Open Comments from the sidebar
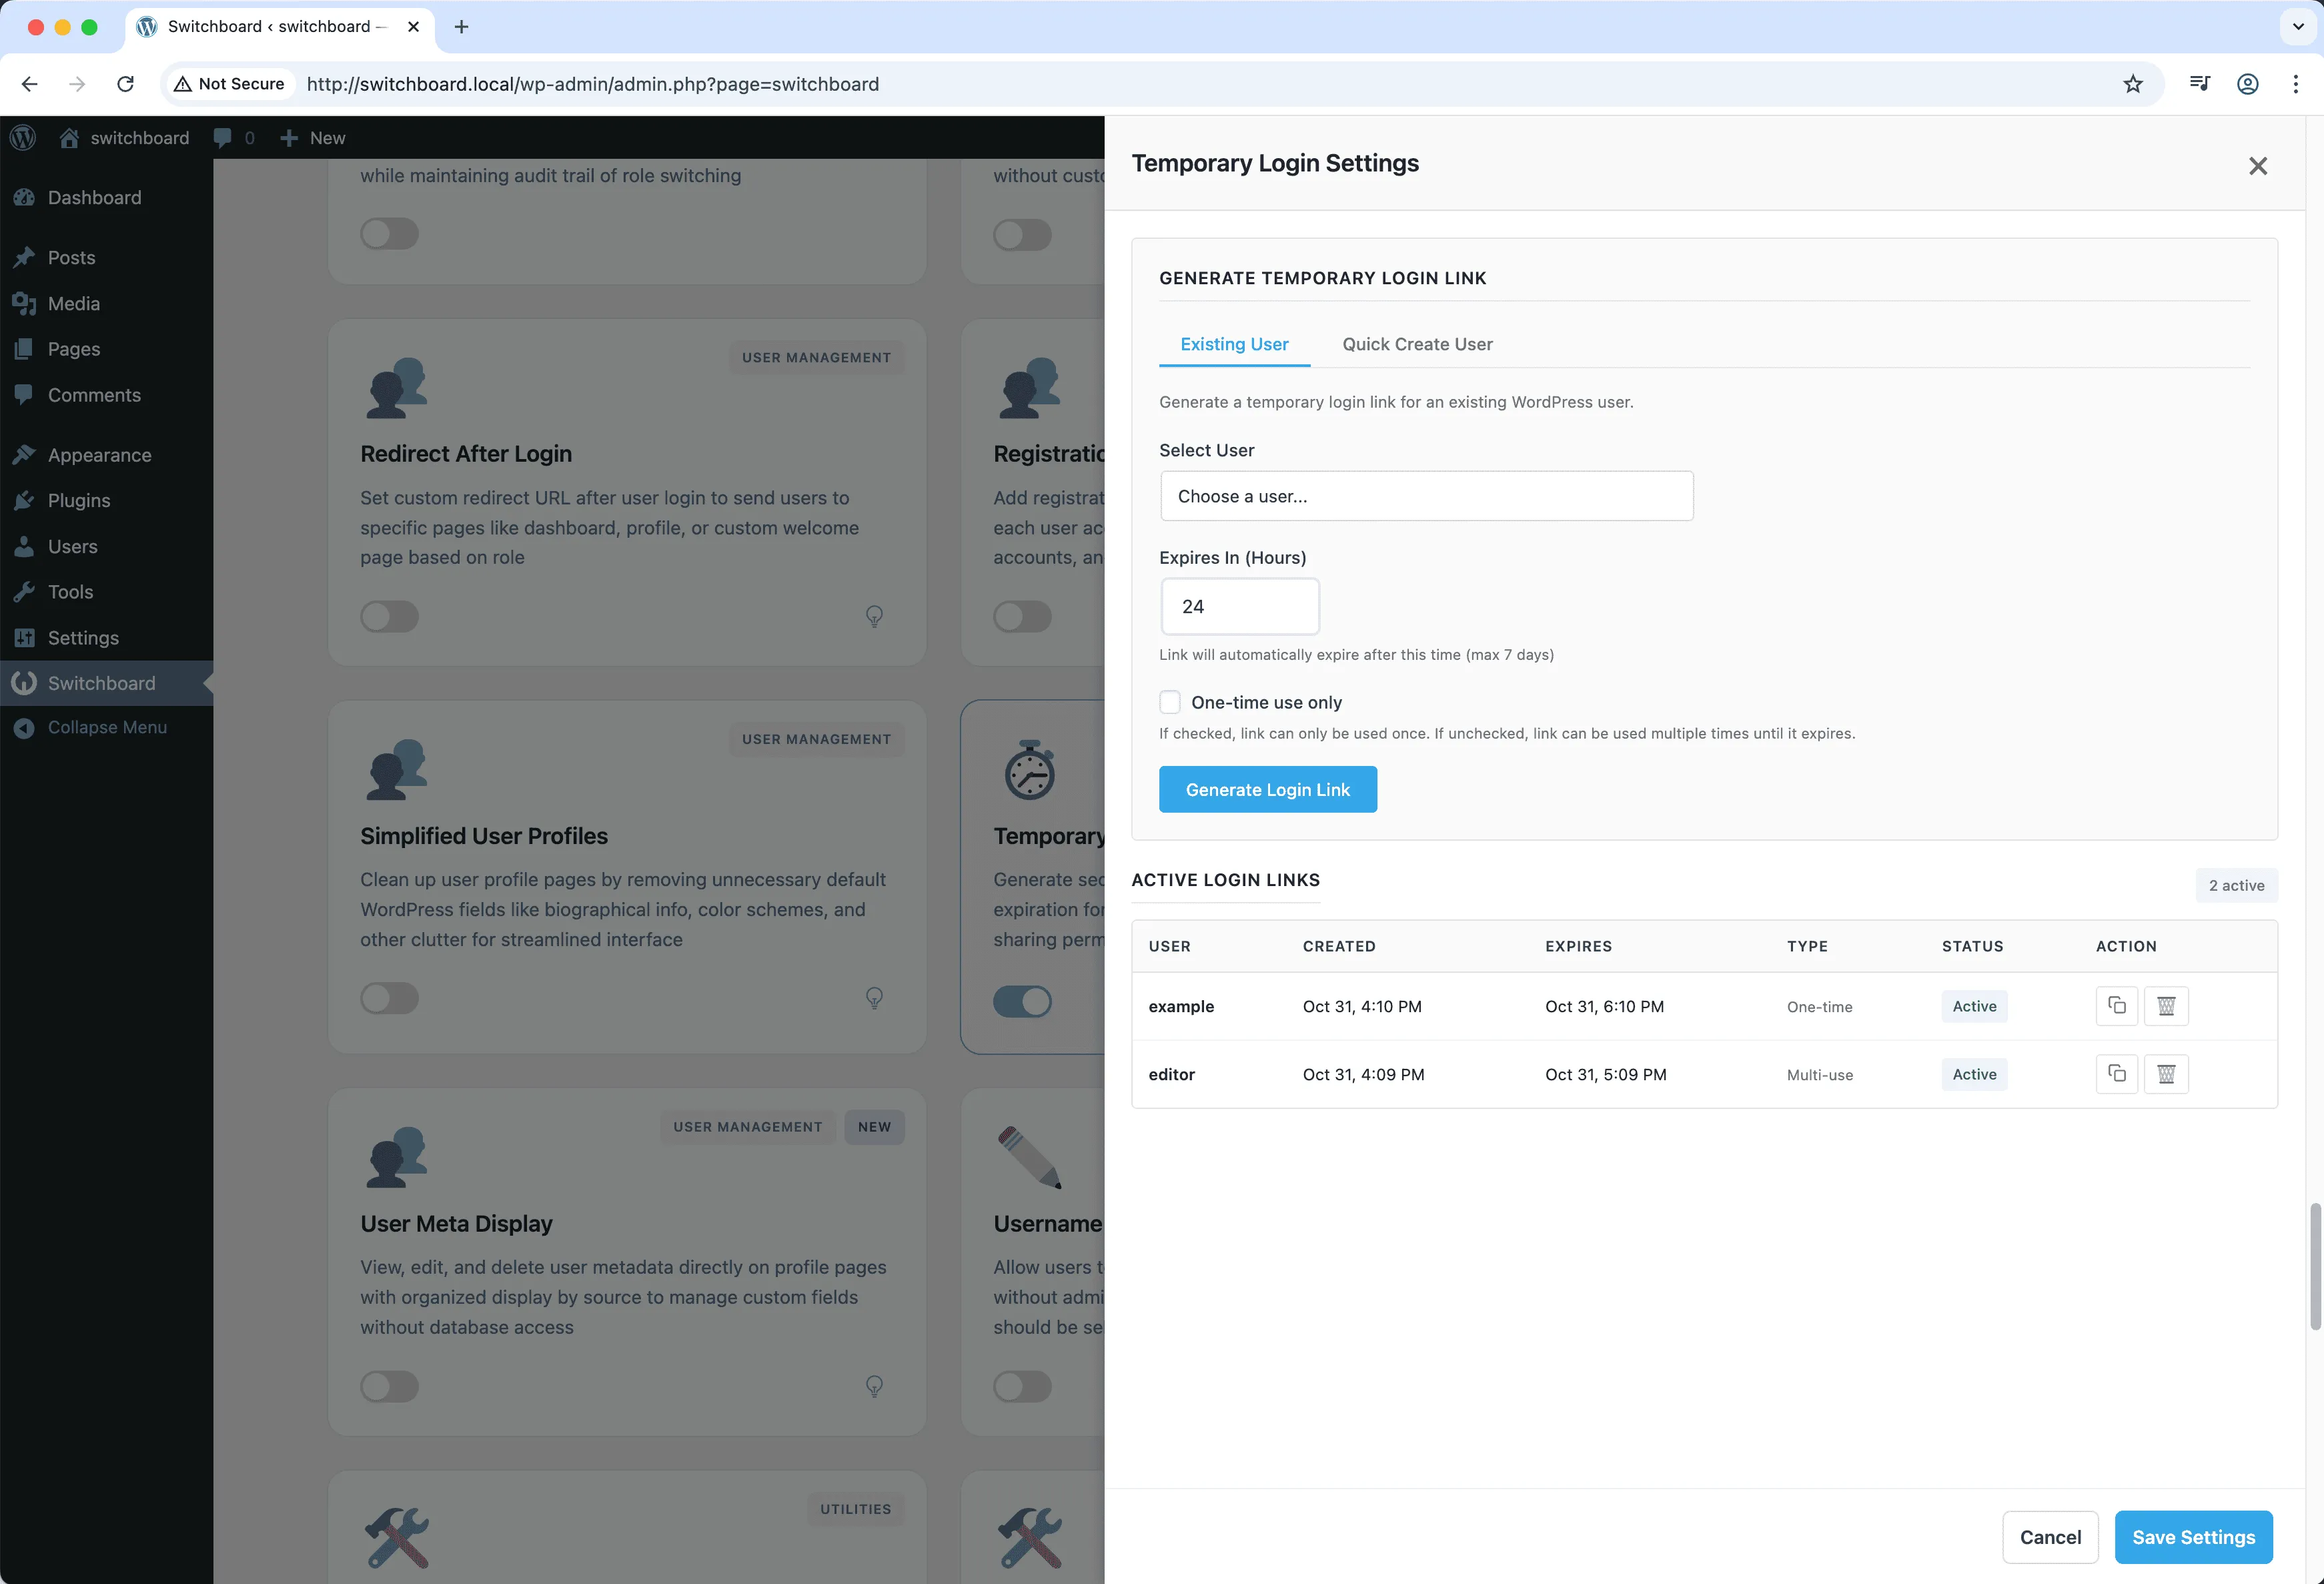The width and height of the screenshot is (2324, 1584). [x=94, y=395]
